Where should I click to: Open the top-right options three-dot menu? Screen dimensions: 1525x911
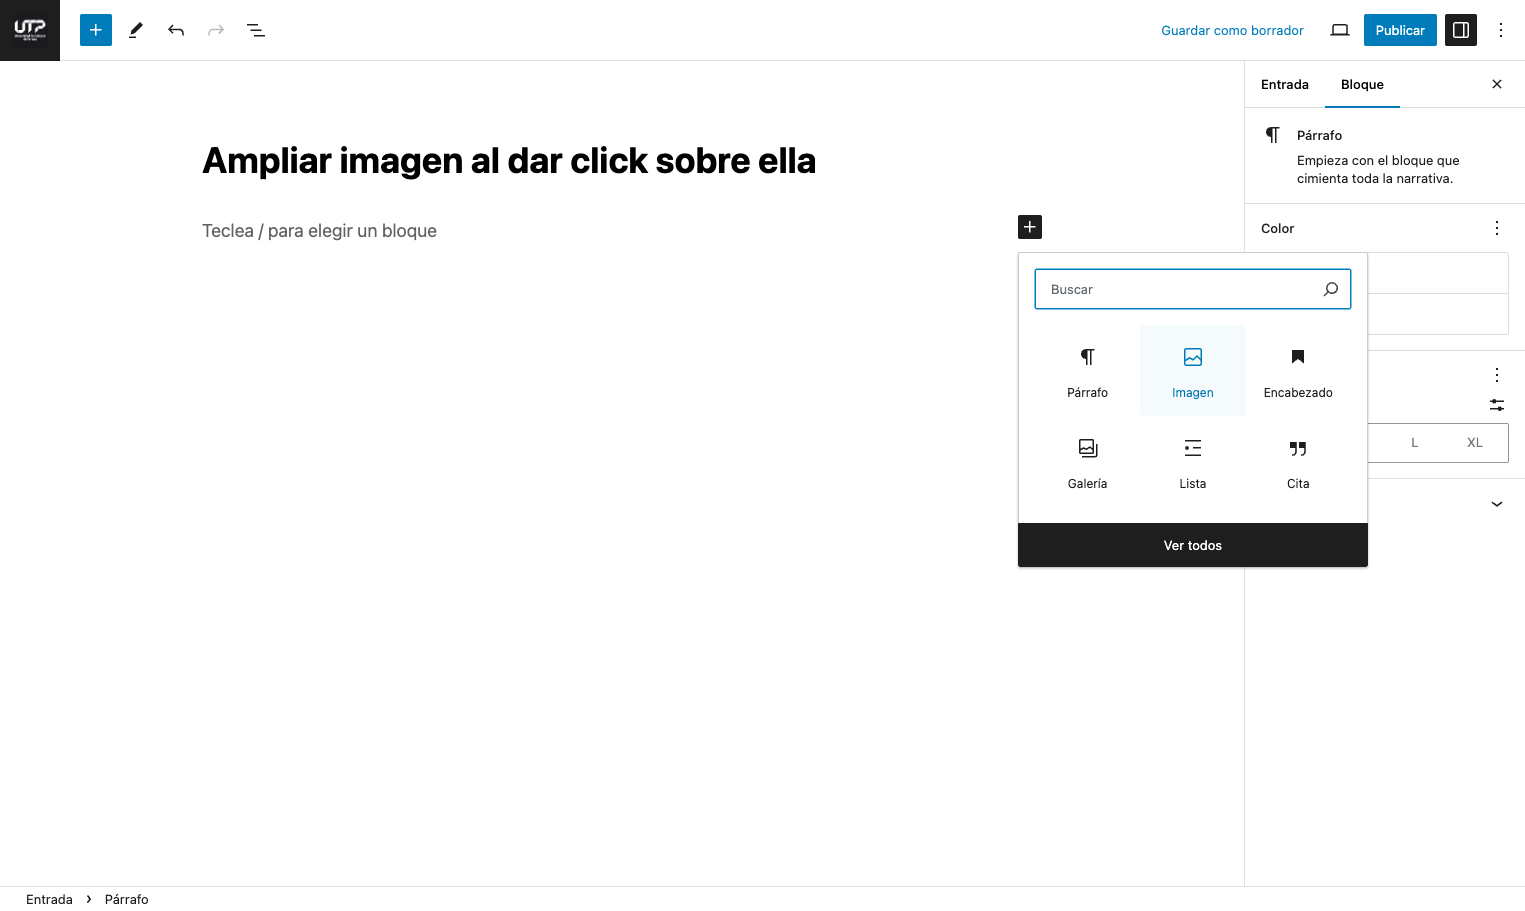click(x=1501, y=30)
